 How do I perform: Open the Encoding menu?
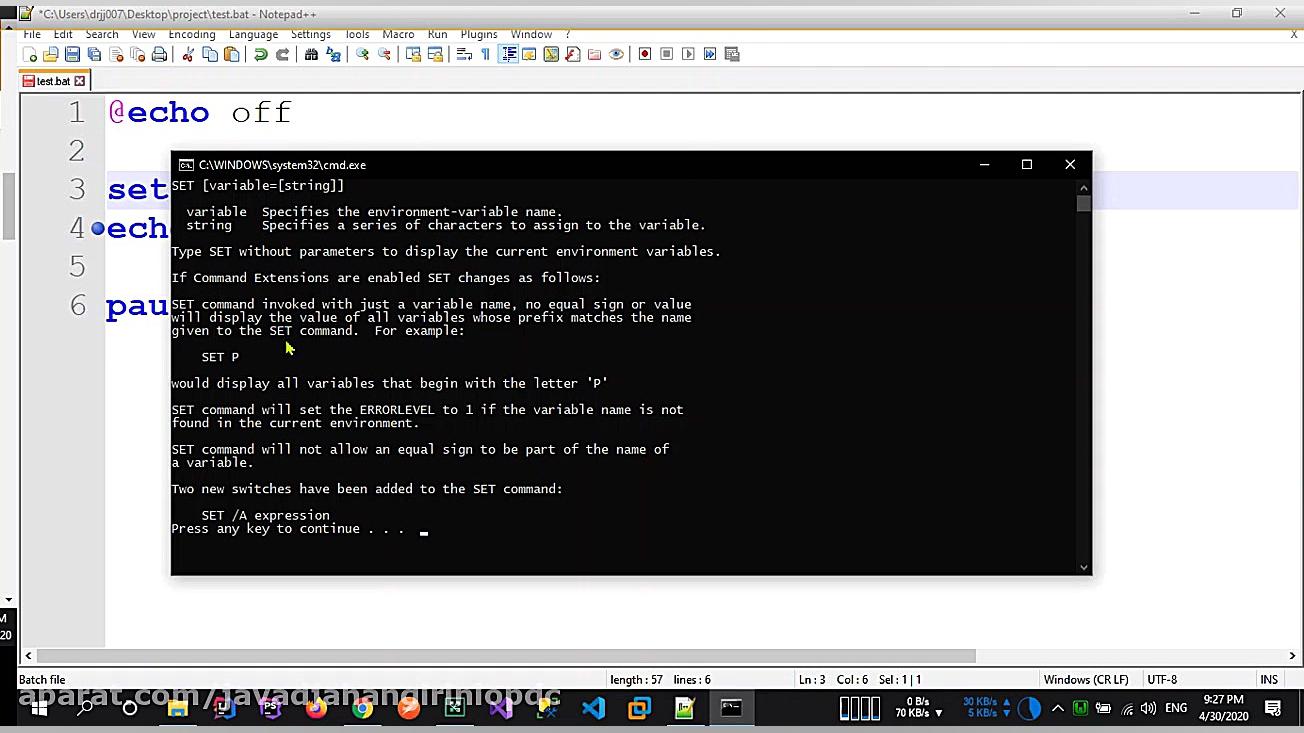pos(192,34)
